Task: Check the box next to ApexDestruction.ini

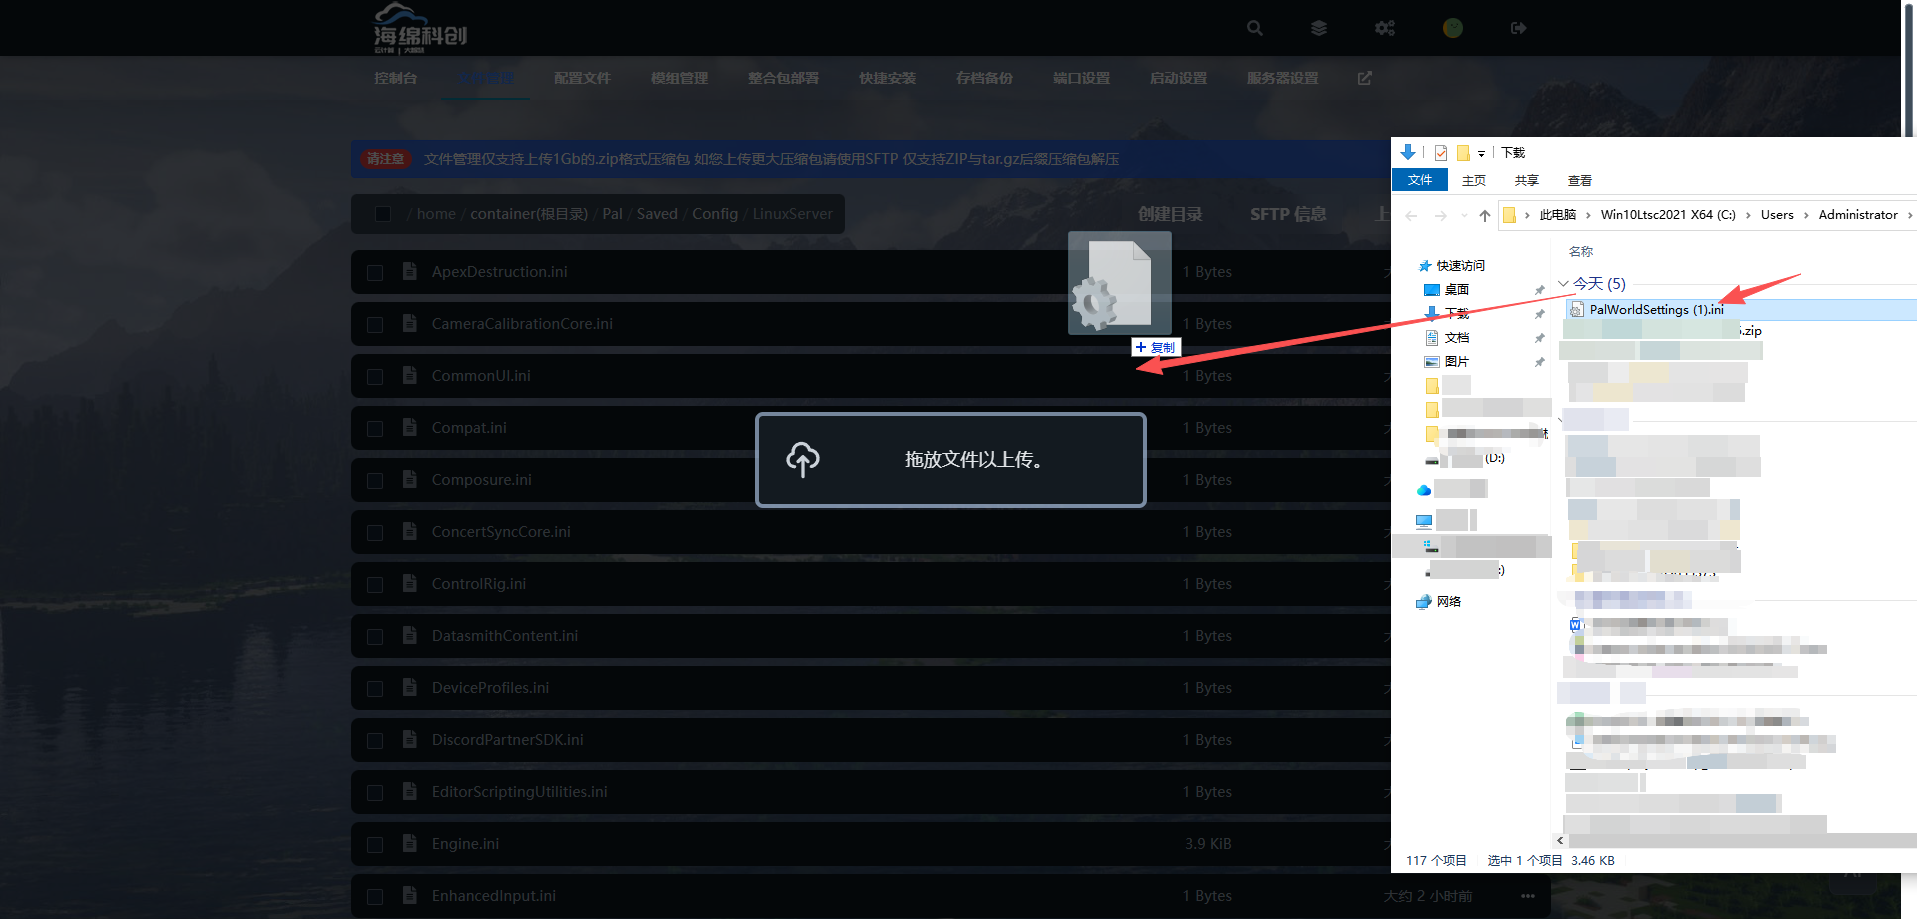Action: 375,272
